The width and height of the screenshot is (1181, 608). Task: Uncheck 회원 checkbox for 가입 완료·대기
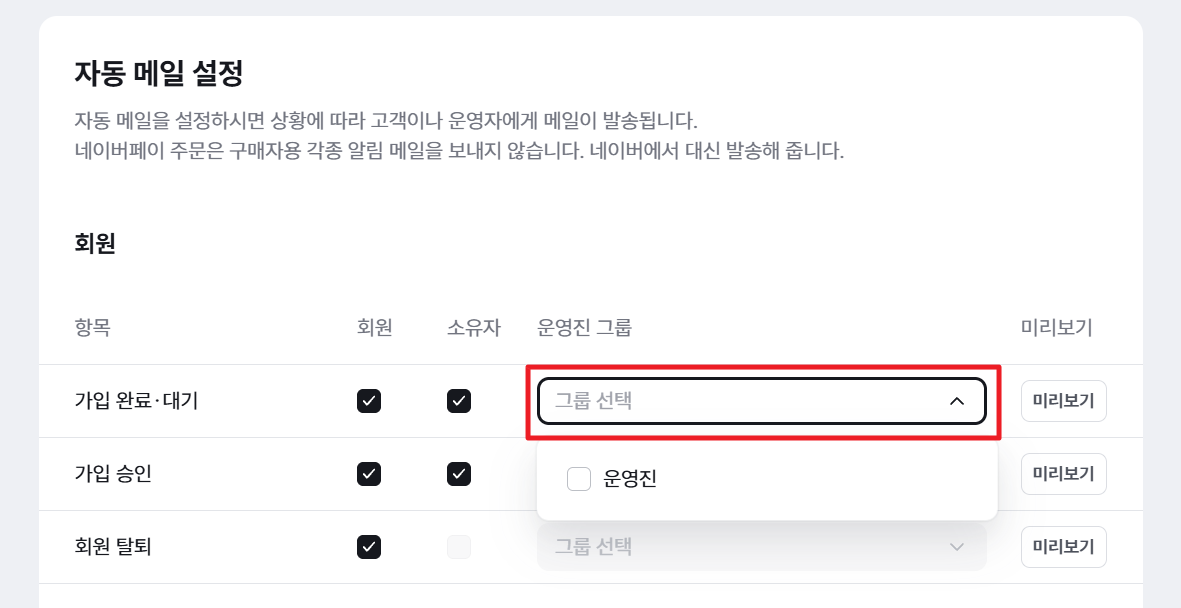369,401
